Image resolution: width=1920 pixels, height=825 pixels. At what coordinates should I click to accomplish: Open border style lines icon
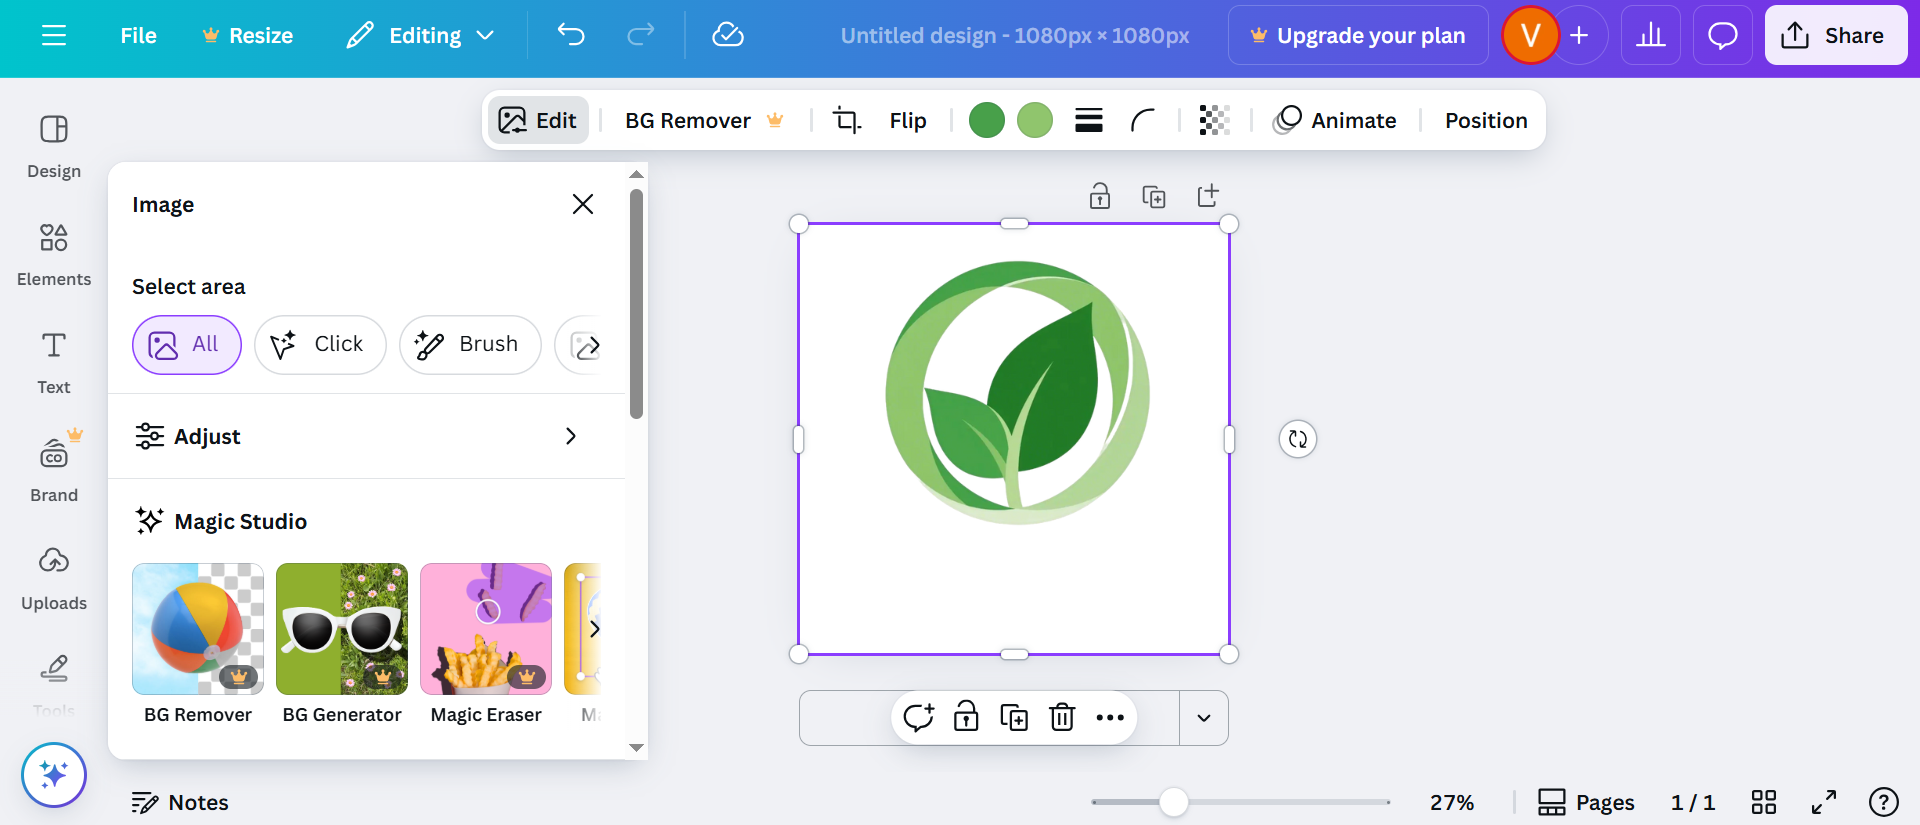[x=1088, y=121]
